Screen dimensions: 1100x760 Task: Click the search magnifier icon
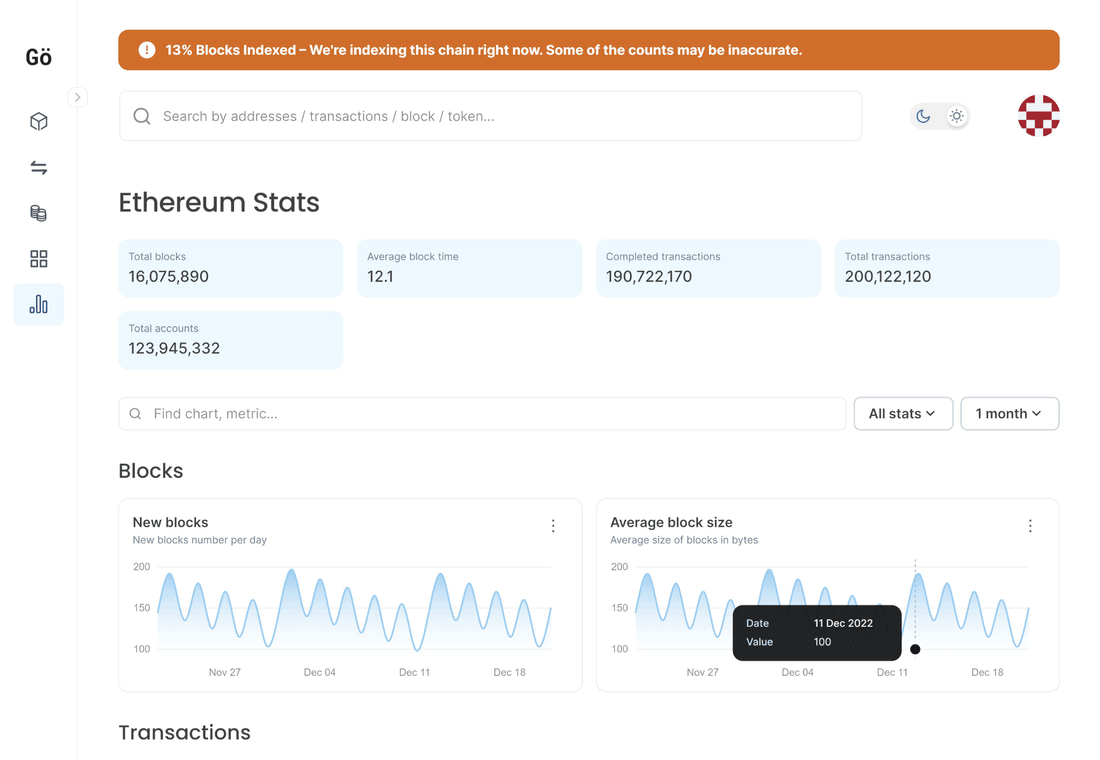click(x=141, y=116)
